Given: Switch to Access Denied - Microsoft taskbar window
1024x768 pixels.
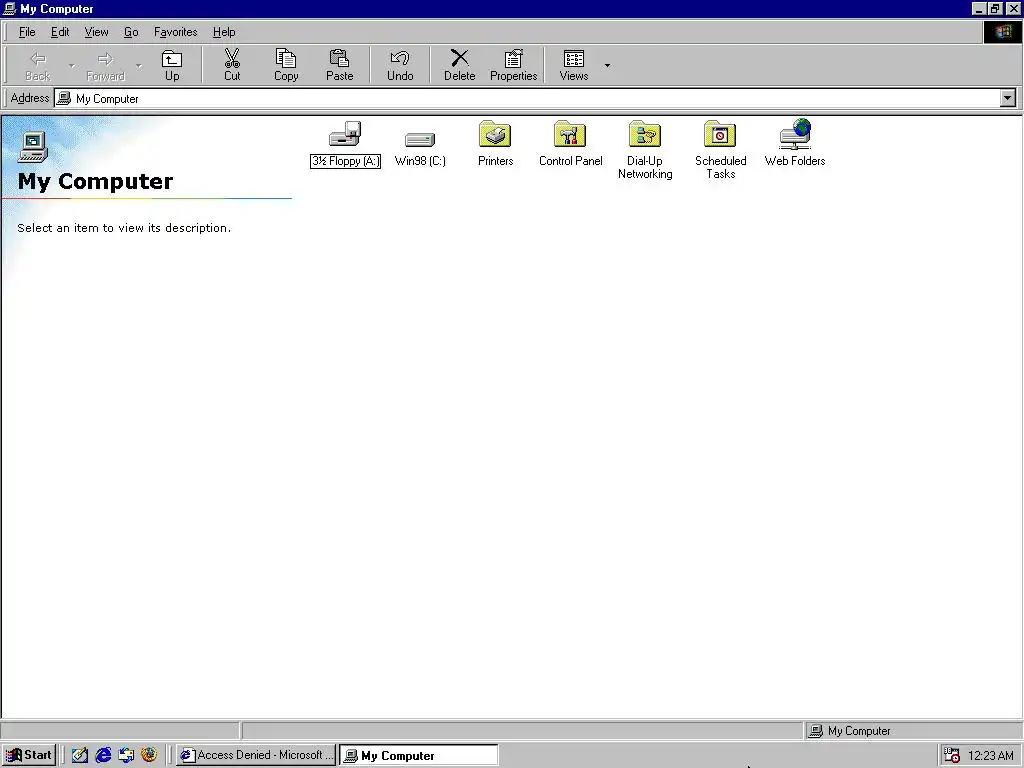Looking at the screenshot, I should tap(256, 755).
